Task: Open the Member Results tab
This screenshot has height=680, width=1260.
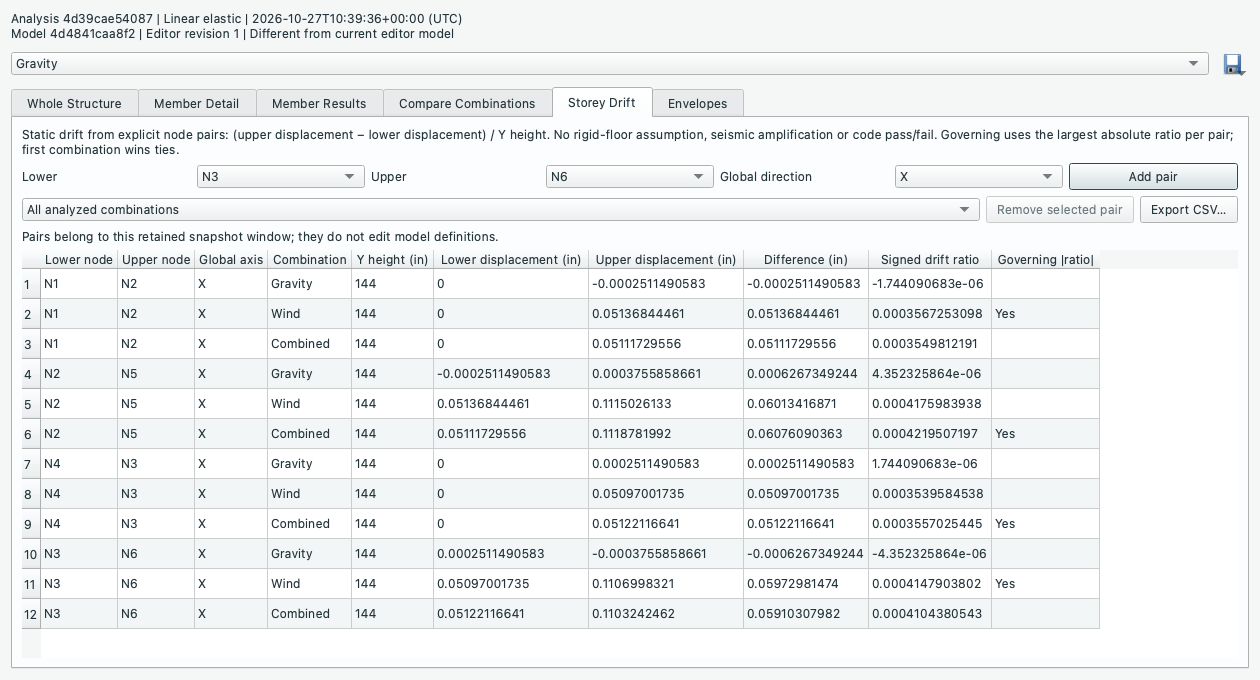Action: coord(319,103)
